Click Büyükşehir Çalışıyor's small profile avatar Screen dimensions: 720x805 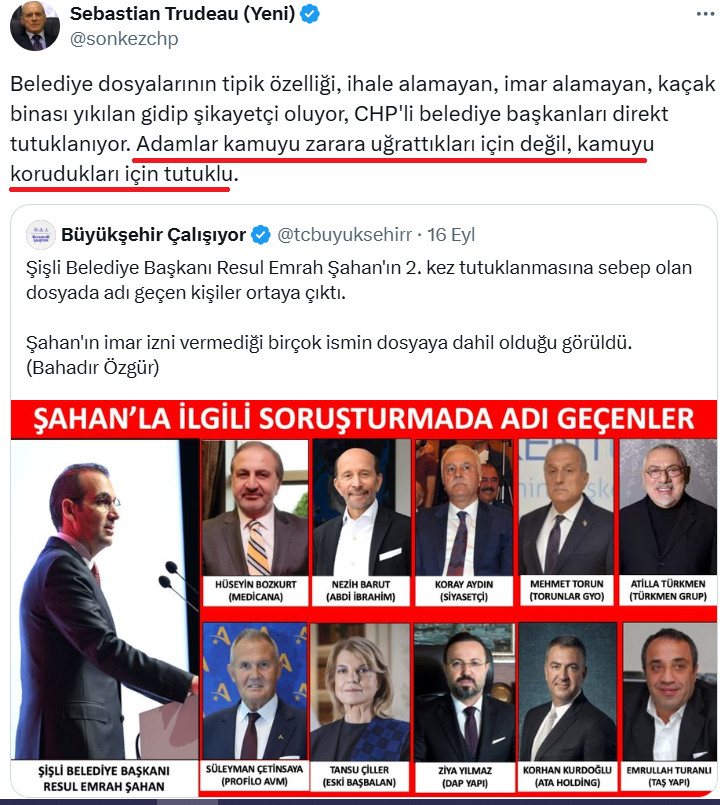click(x=41, y=235)
